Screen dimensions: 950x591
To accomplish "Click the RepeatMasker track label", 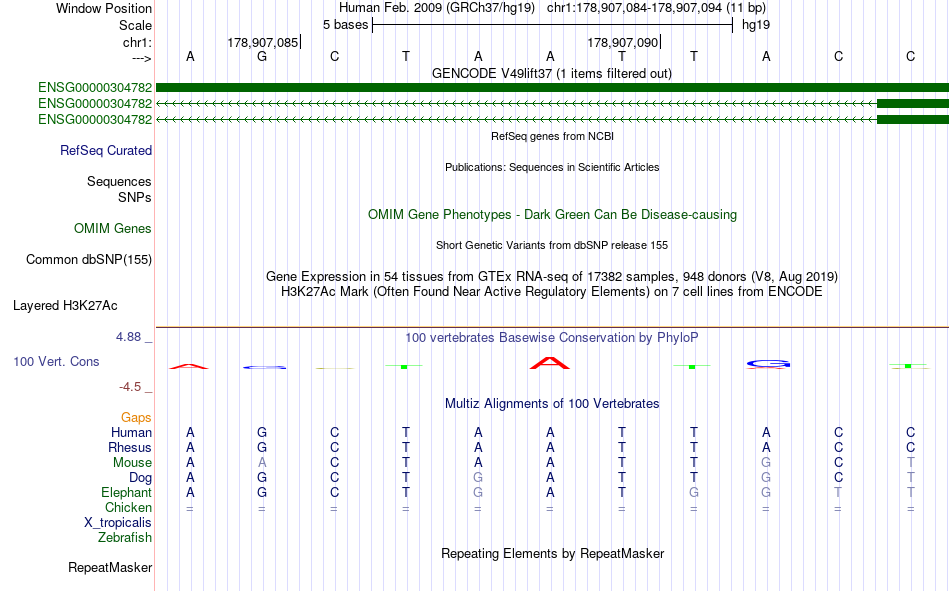I will 110,567.
